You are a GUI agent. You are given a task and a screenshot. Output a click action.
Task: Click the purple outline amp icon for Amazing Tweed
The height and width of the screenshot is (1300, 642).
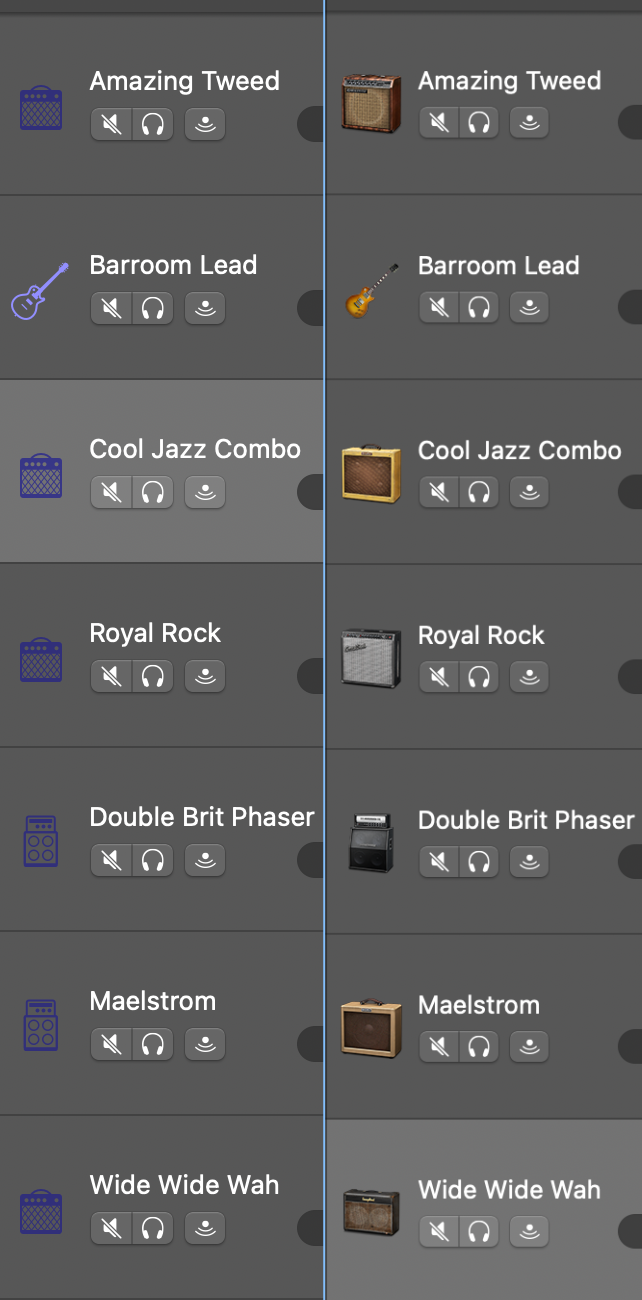(x=41, y=107)
